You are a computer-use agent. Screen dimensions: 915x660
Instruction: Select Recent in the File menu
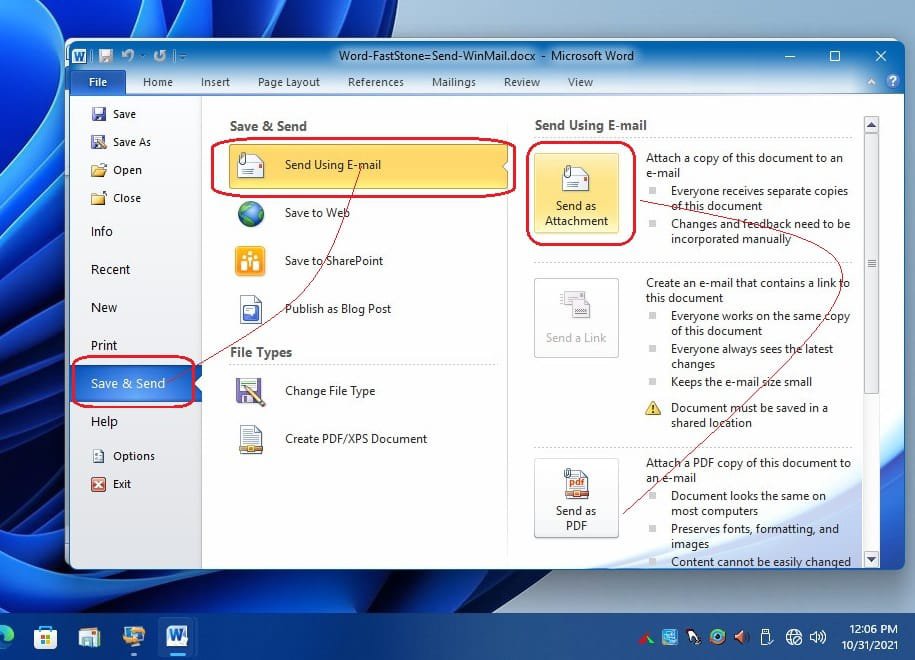(x=110, y=270)
